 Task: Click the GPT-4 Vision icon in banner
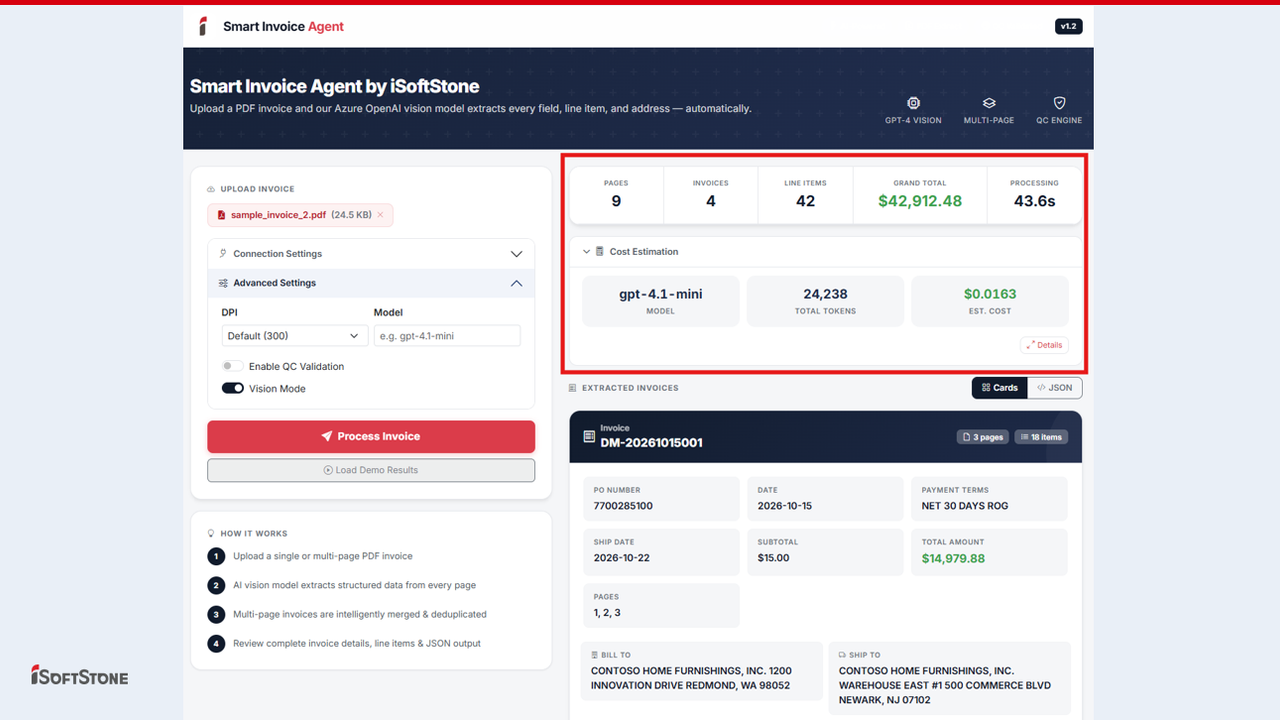pos(913,103)
